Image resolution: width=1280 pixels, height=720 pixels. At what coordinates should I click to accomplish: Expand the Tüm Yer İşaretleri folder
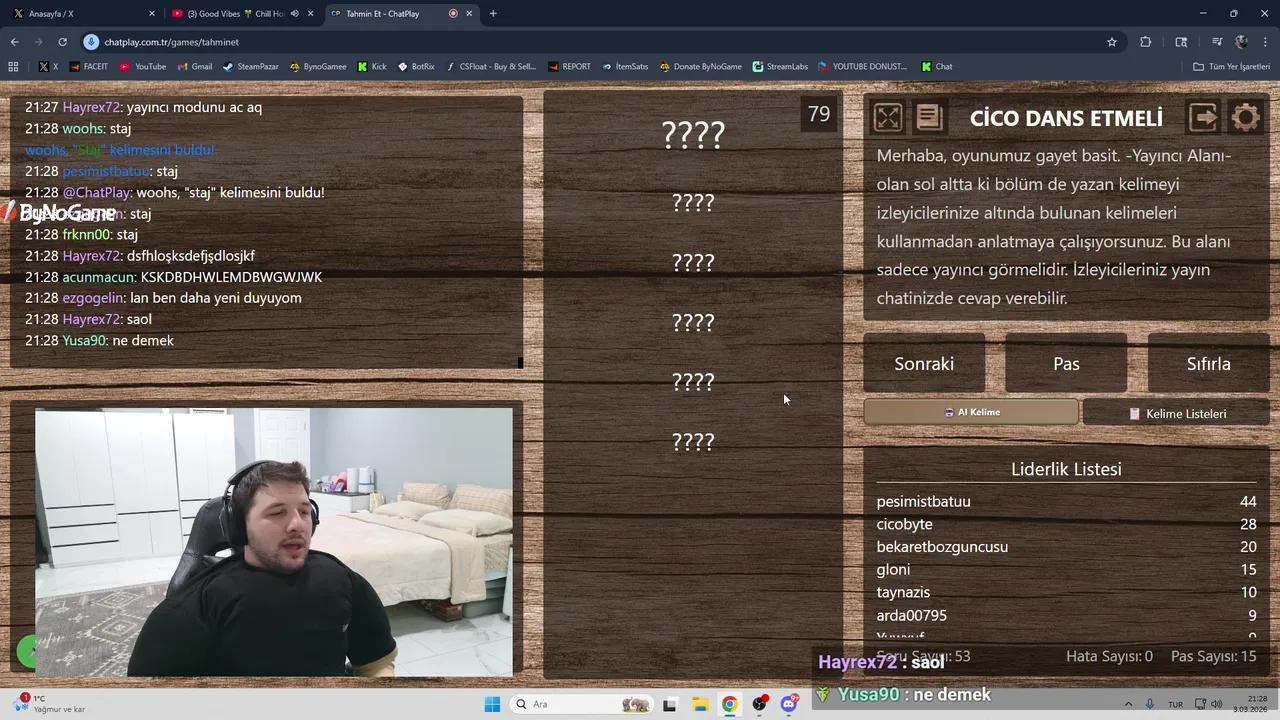pos(1231,67)
